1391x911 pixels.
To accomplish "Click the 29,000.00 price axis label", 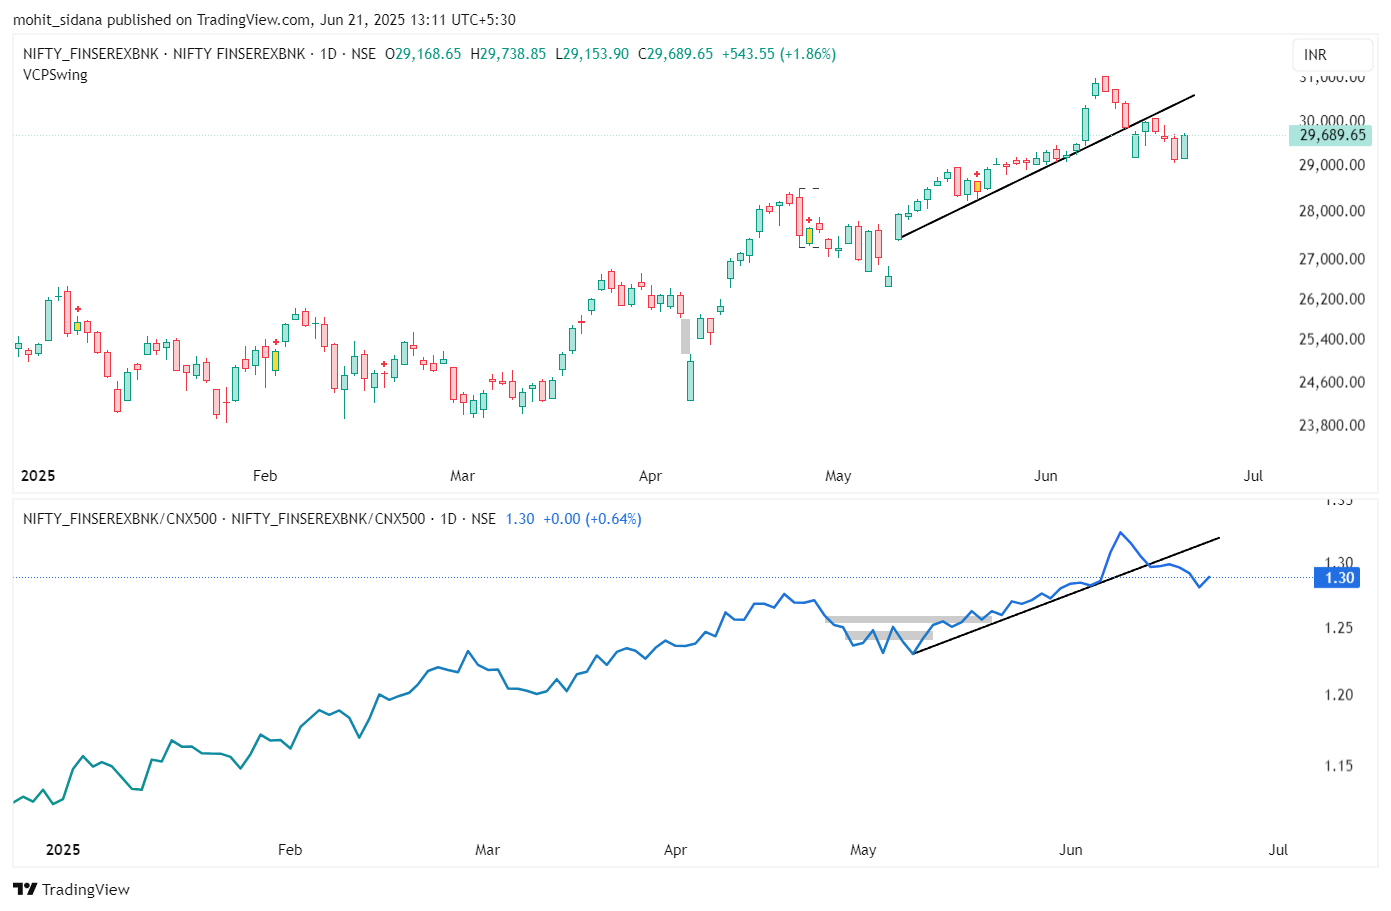I will click(1331, 165).
